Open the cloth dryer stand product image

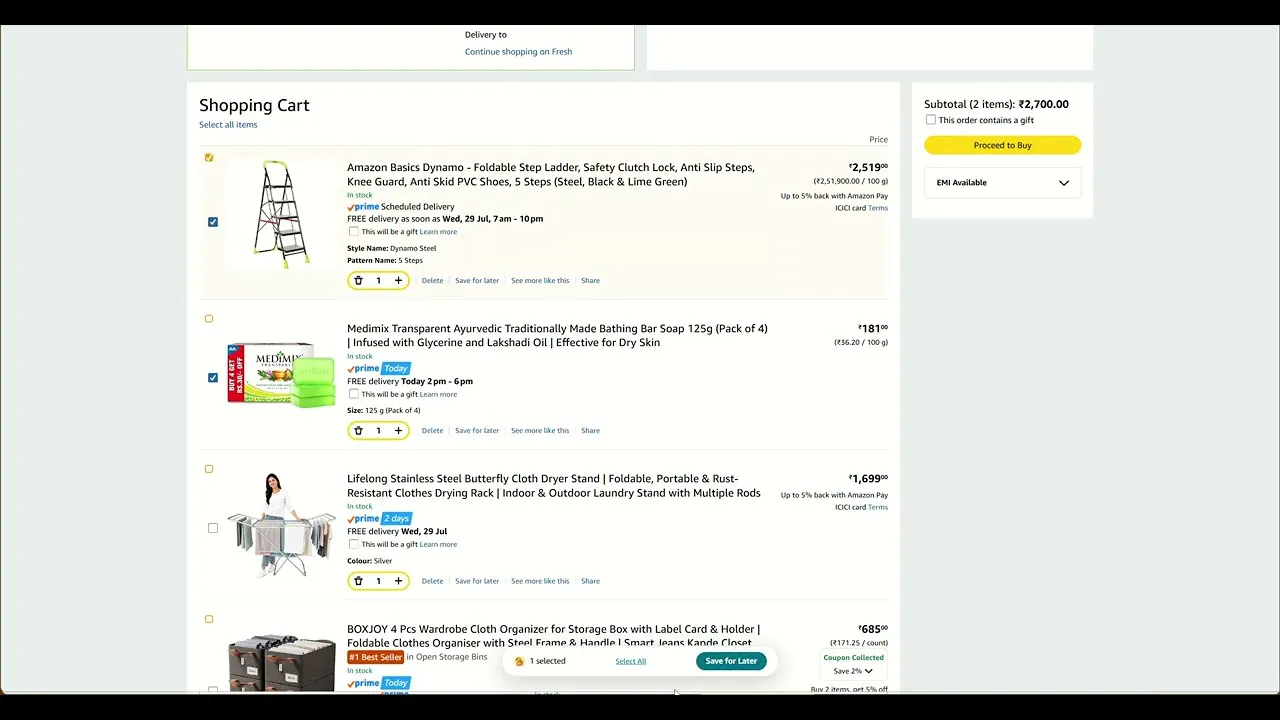click(x=282, y=525)
